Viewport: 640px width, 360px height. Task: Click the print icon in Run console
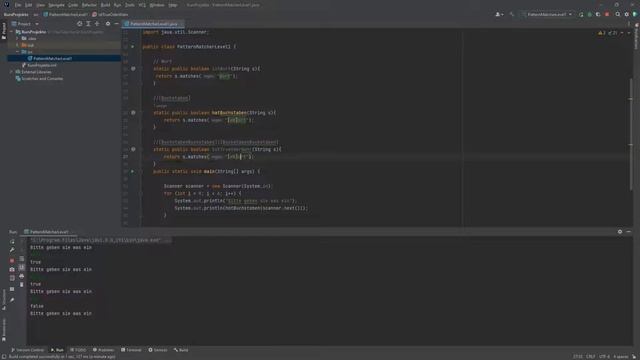(22, 276)
